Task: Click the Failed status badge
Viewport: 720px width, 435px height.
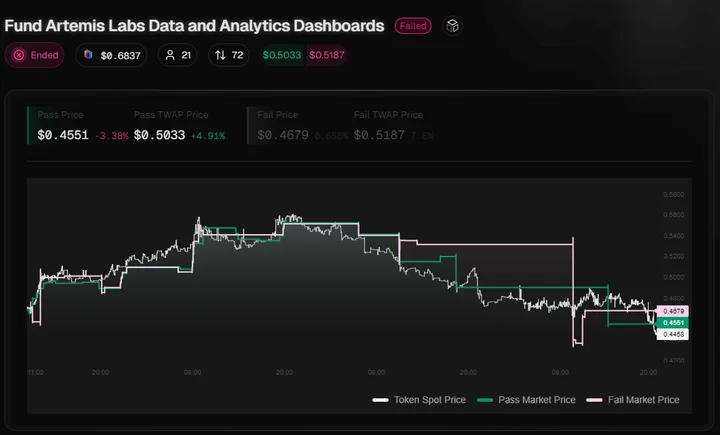Action: pyautogui.click(x=413, y=26)
